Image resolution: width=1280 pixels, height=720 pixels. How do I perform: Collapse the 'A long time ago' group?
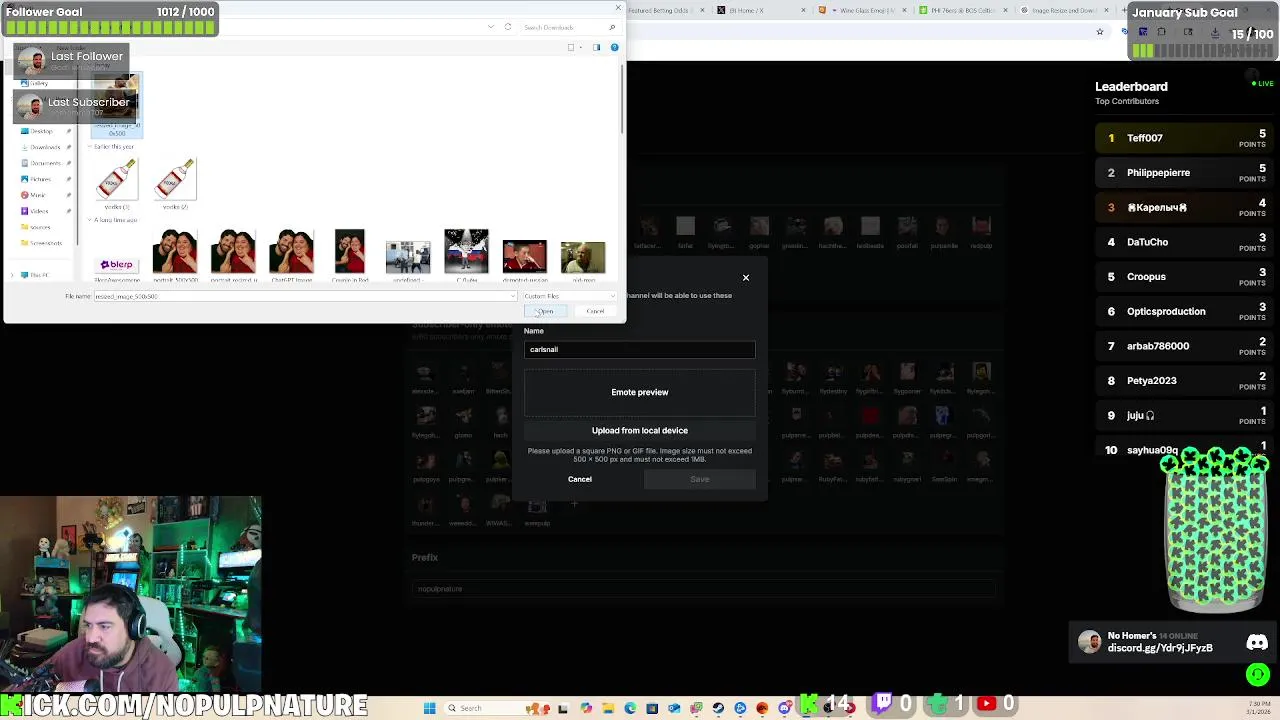tap(89, 220)
